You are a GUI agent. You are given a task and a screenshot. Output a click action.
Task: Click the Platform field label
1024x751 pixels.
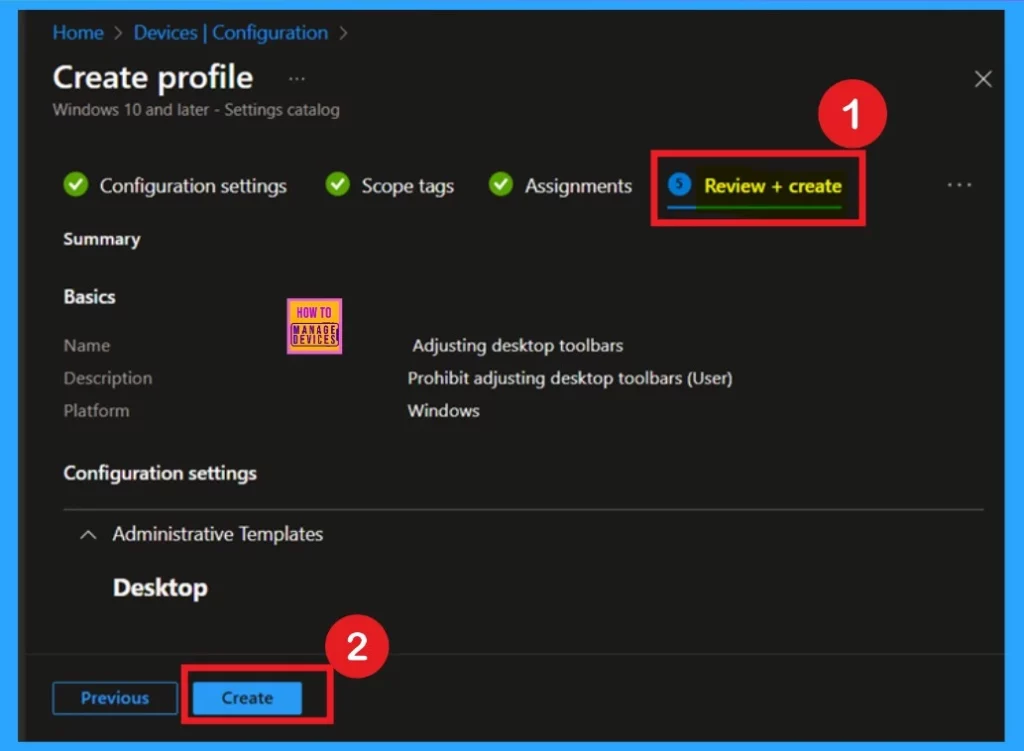tap(97, 411)
